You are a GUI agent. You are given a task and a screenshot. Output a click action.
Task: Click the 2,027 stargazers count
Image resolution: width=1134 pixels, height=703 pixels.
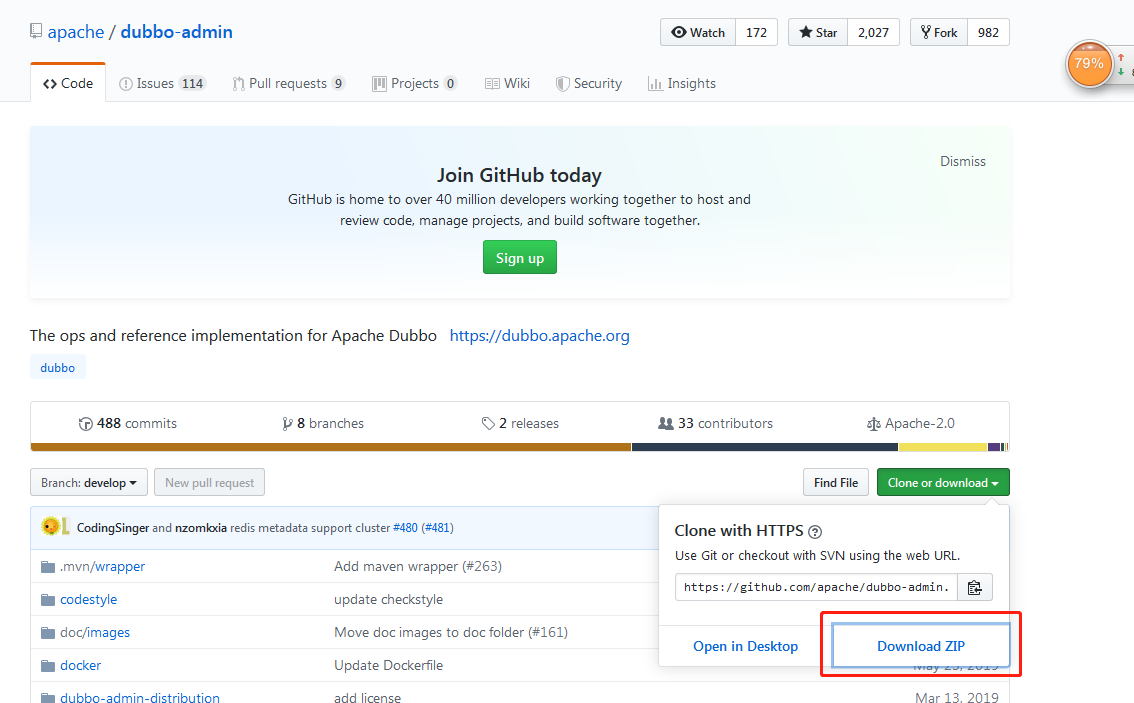874,33
